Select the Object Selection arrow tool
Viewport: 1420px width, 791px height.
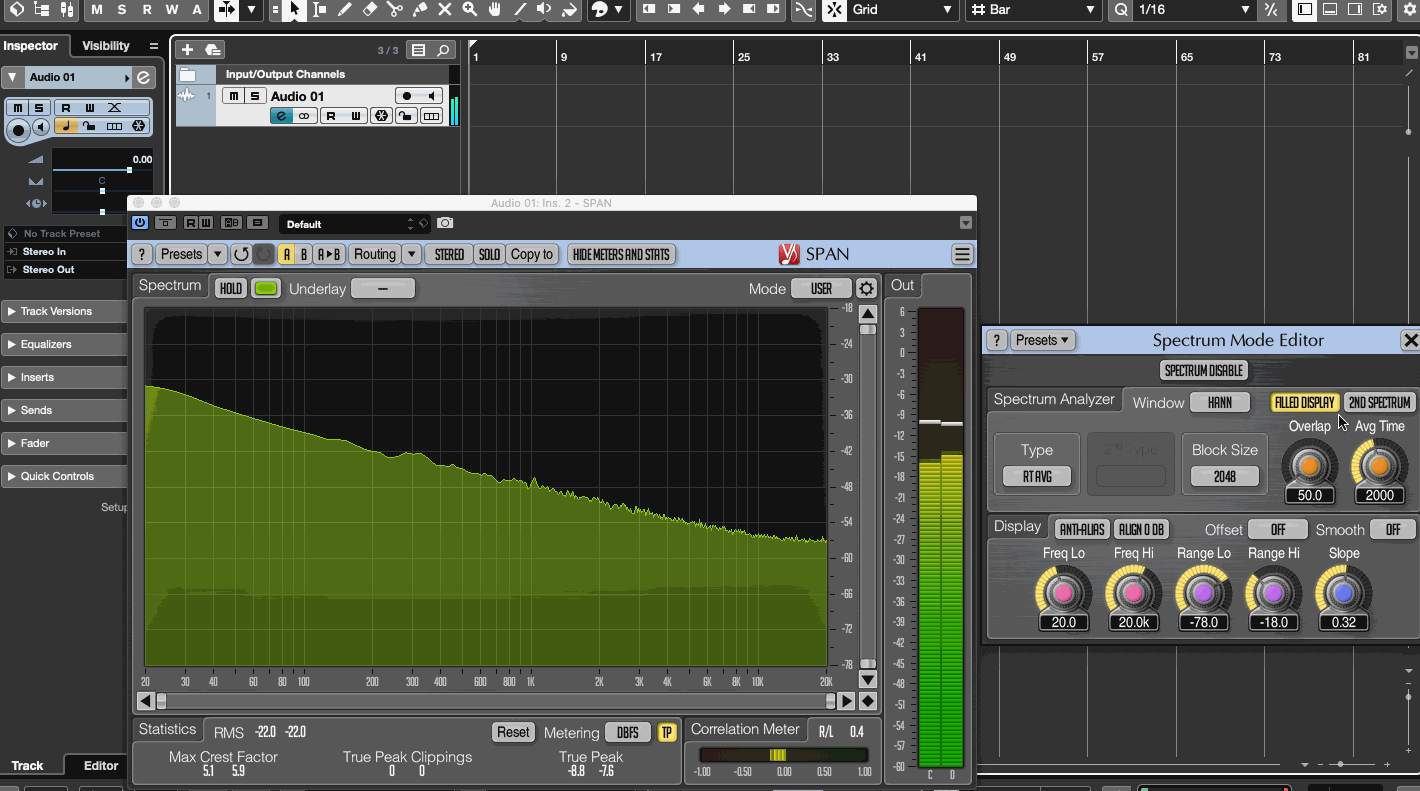point(294,10)
